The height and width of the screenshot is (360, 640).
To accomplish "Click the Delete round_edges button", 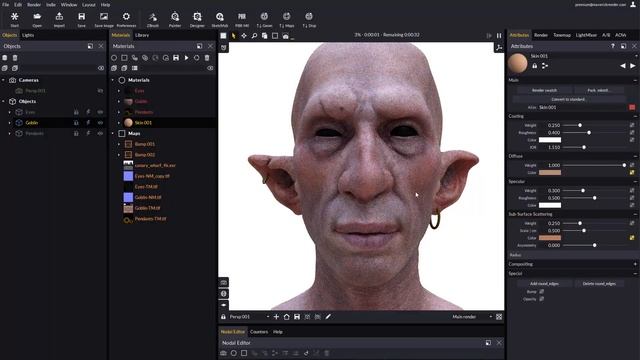I will coord(599,284).
